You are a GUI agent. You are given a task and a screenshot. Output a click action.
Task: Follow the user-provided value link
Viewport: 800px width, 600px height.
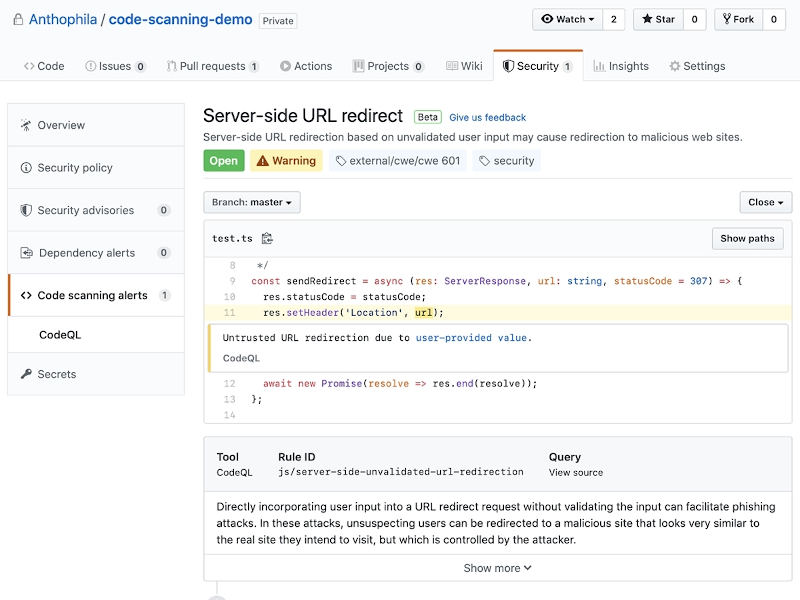pyautogui.click(x=471, y=338)
